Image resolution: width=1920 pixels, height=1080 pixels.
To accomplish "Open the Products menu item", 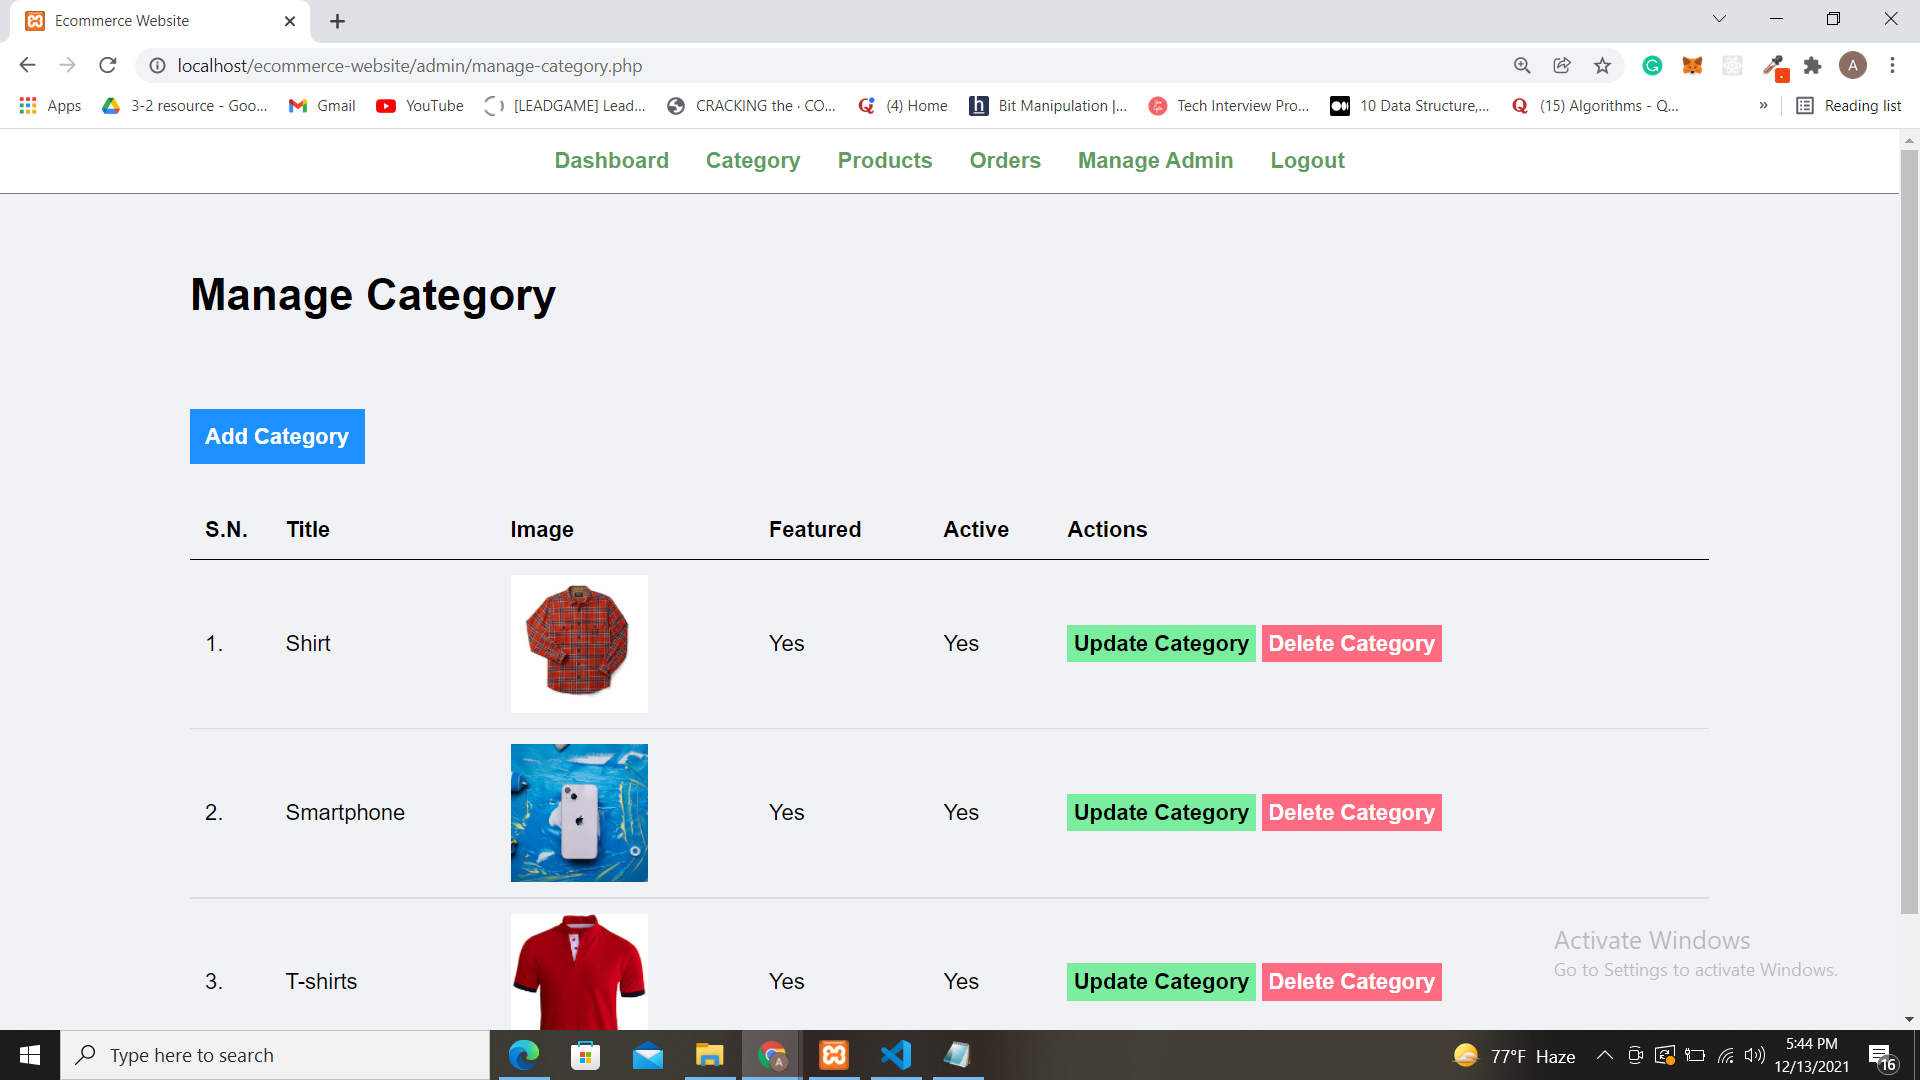I will (x=885, y=160).
